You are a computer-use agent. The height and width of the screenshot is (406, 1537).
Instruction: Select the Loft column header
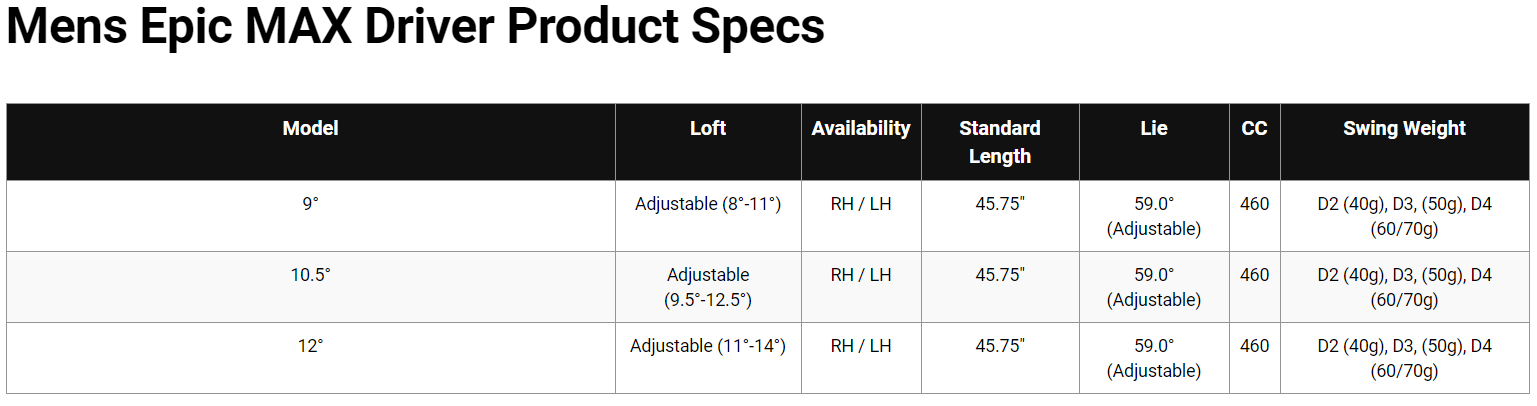[708, 129]
